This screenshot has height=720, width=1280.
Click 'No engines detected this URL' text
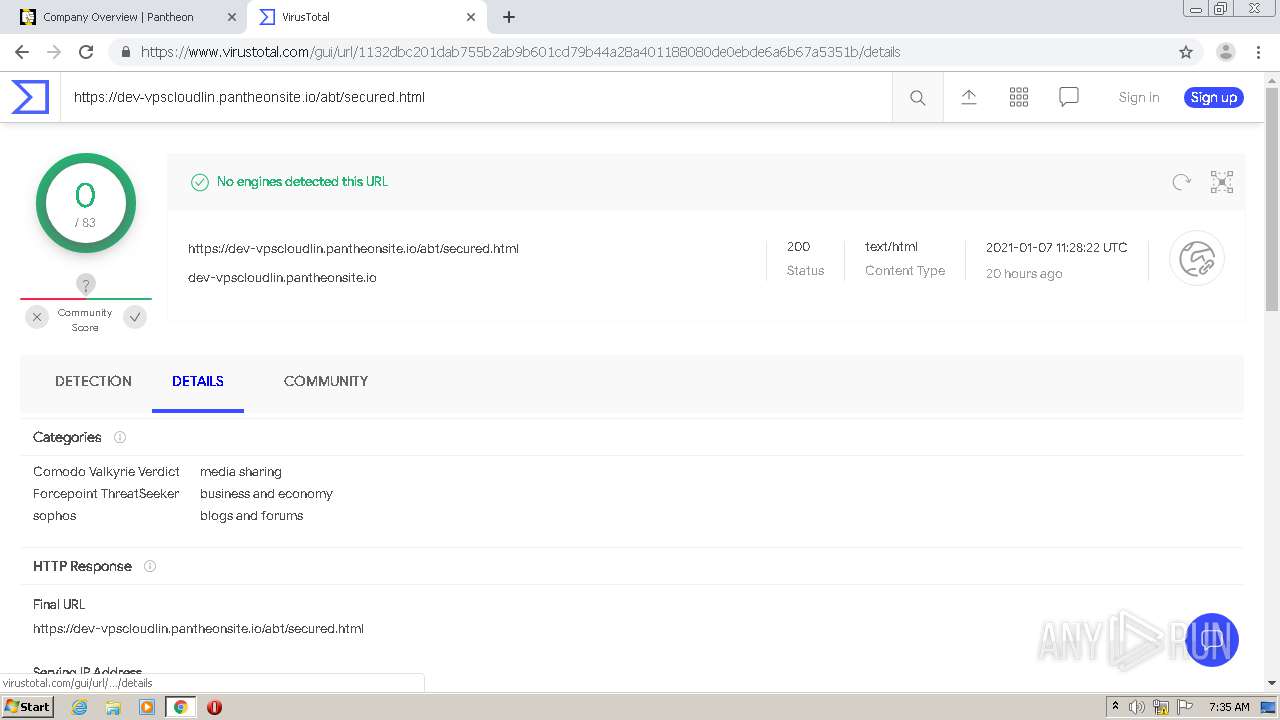coord(302,181)
